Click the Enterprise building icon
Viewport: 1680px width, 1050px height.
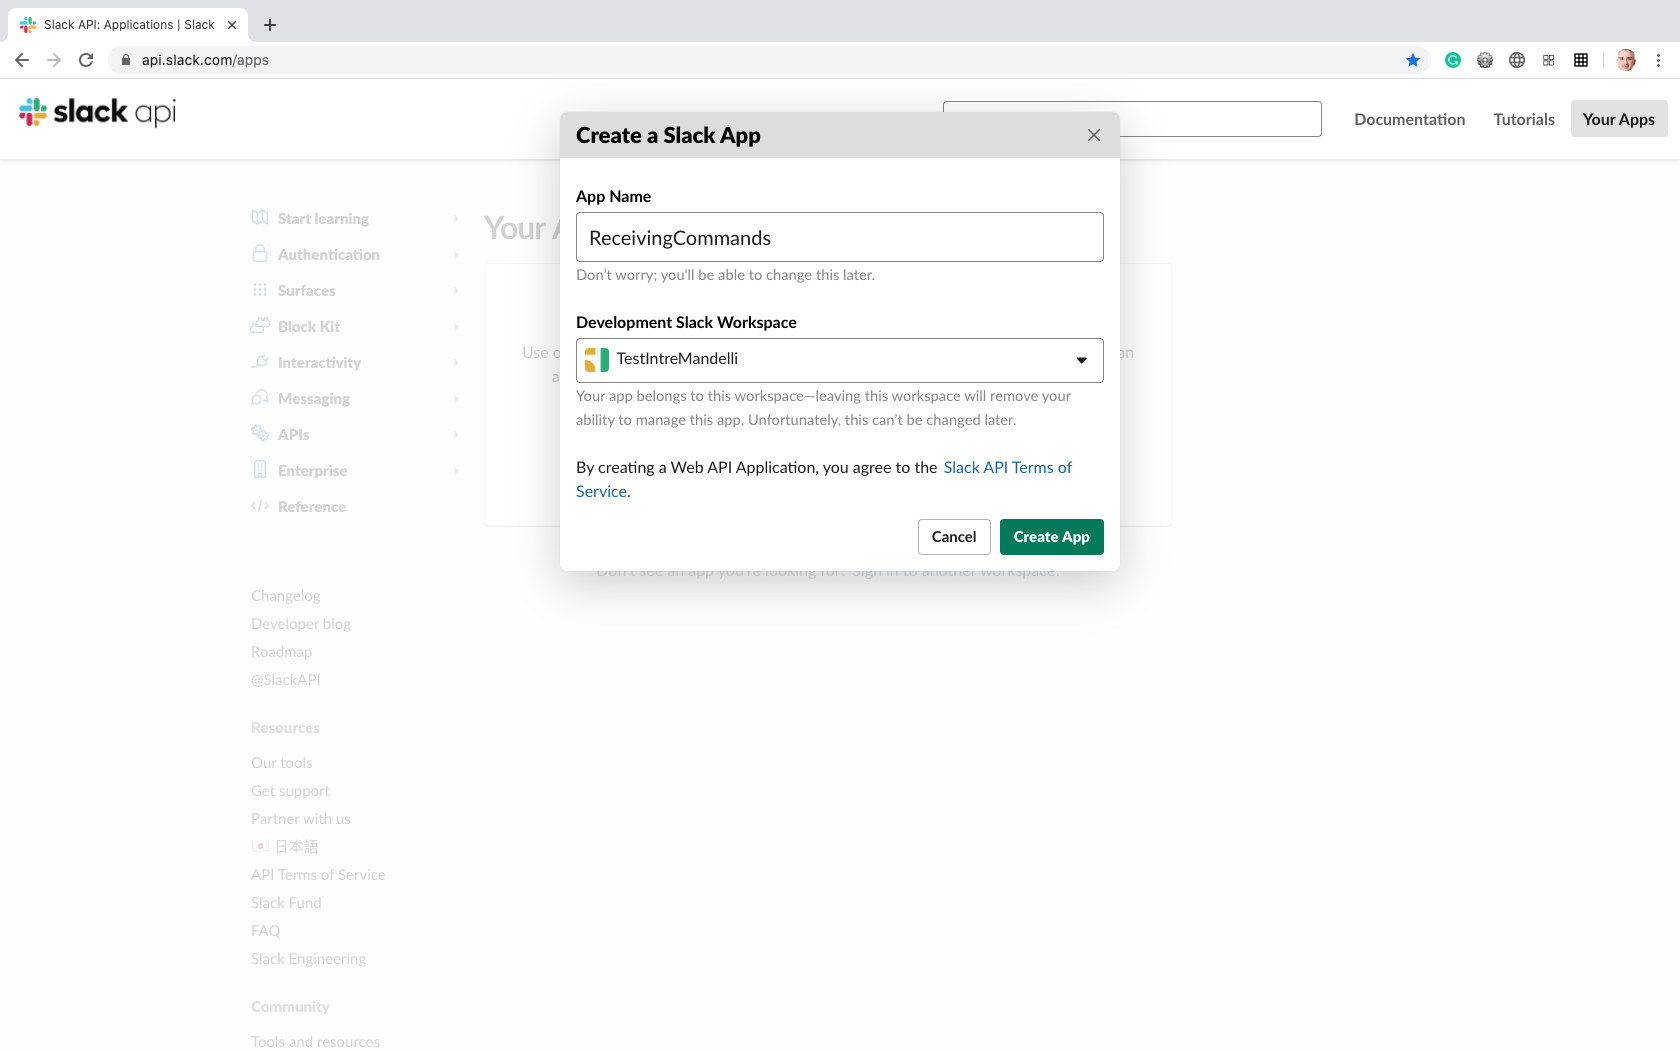(260, 469)
